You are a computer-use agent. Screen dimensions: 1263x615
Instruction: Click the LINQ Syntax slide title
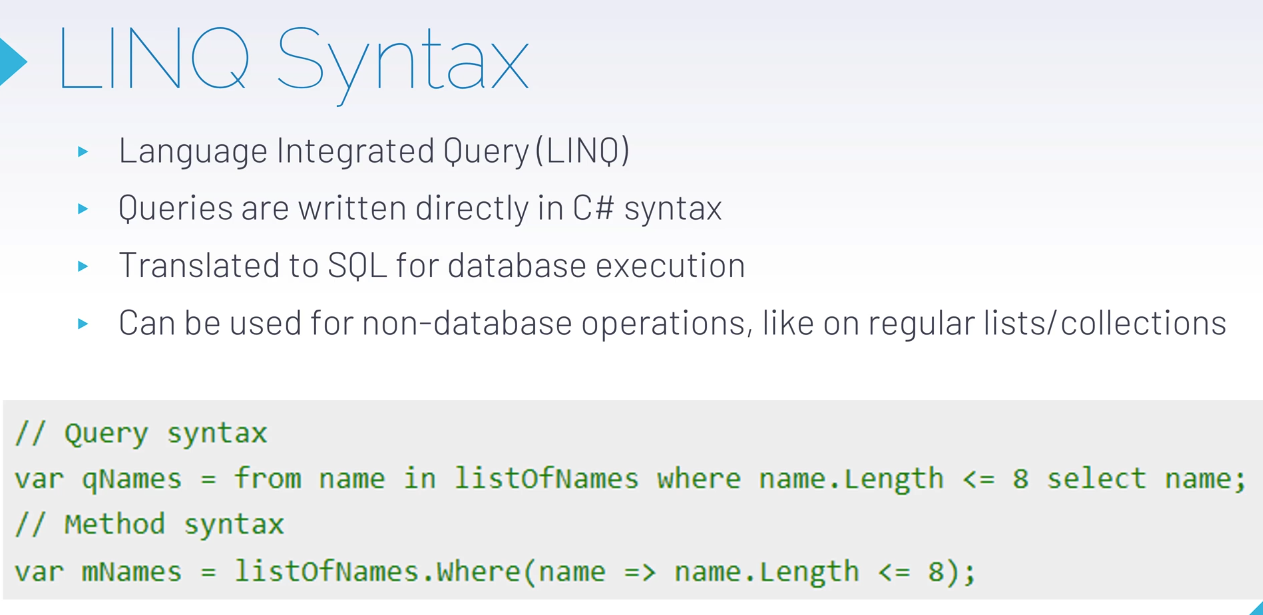point(292,60)
